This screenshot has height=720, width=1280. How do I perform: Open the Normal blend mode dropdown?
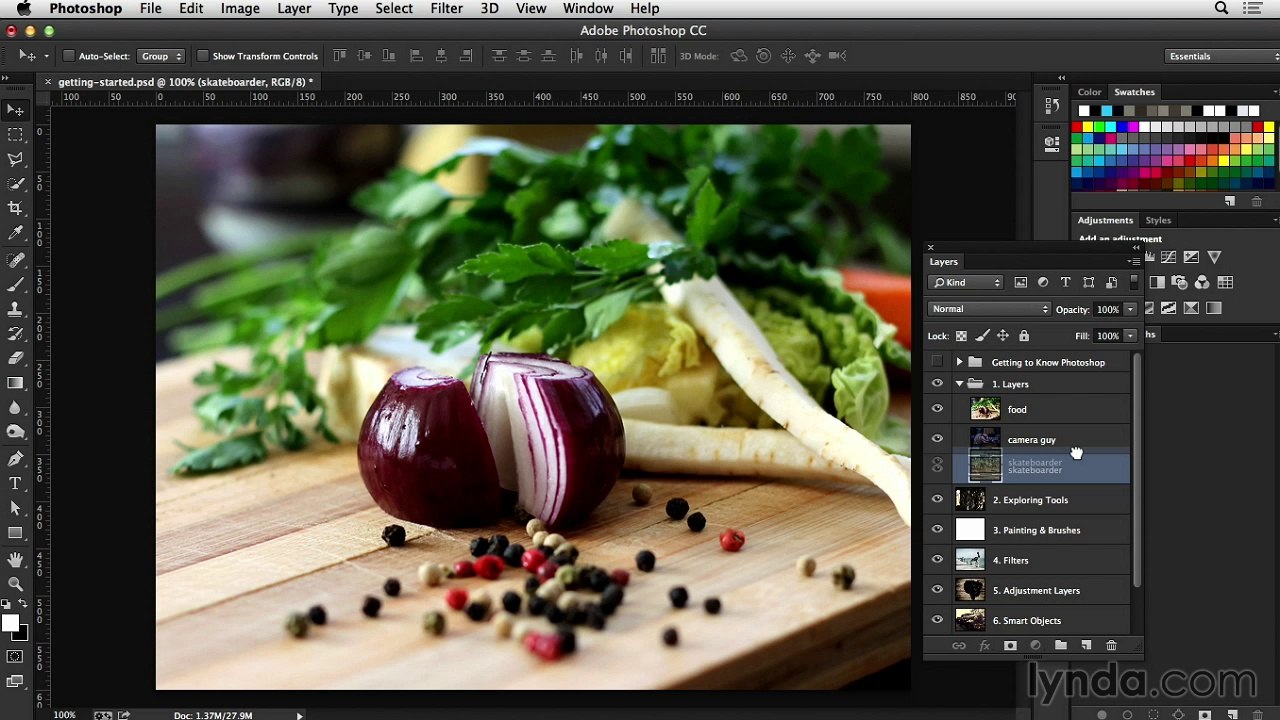989,309
